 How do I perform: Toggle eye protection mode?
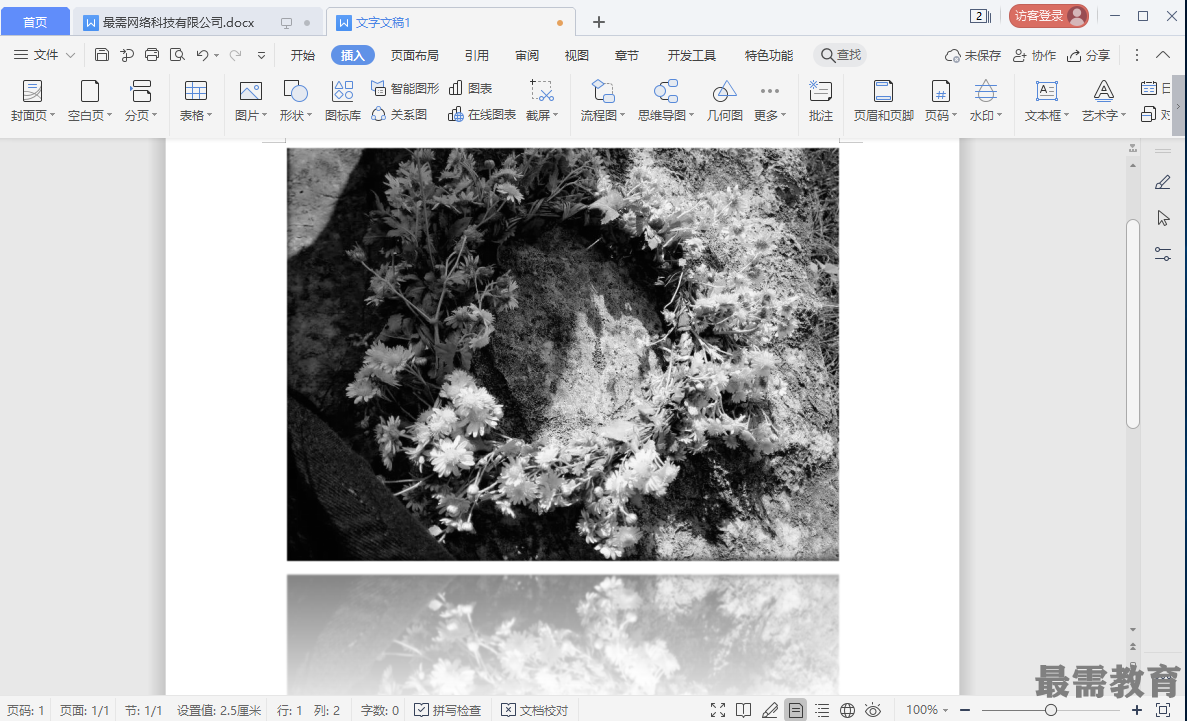[x=873, y=710]
